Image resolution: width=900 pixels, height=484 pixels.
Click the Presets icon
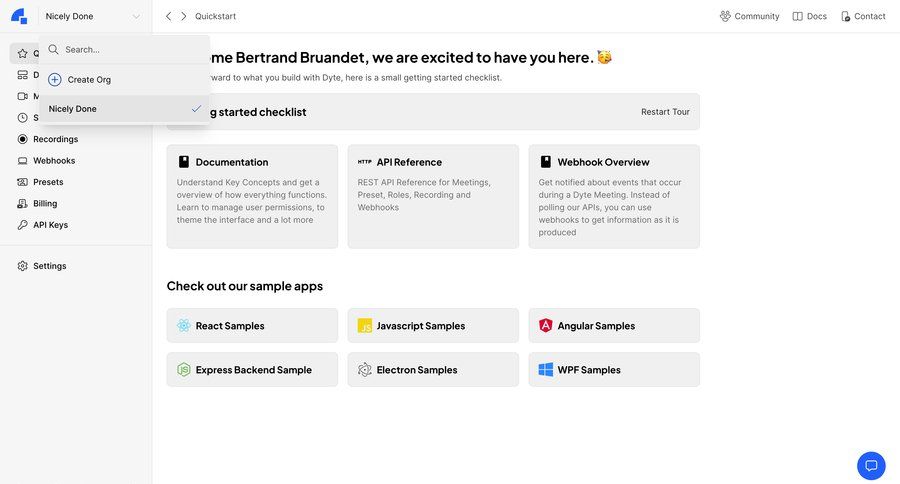[22, 182]
